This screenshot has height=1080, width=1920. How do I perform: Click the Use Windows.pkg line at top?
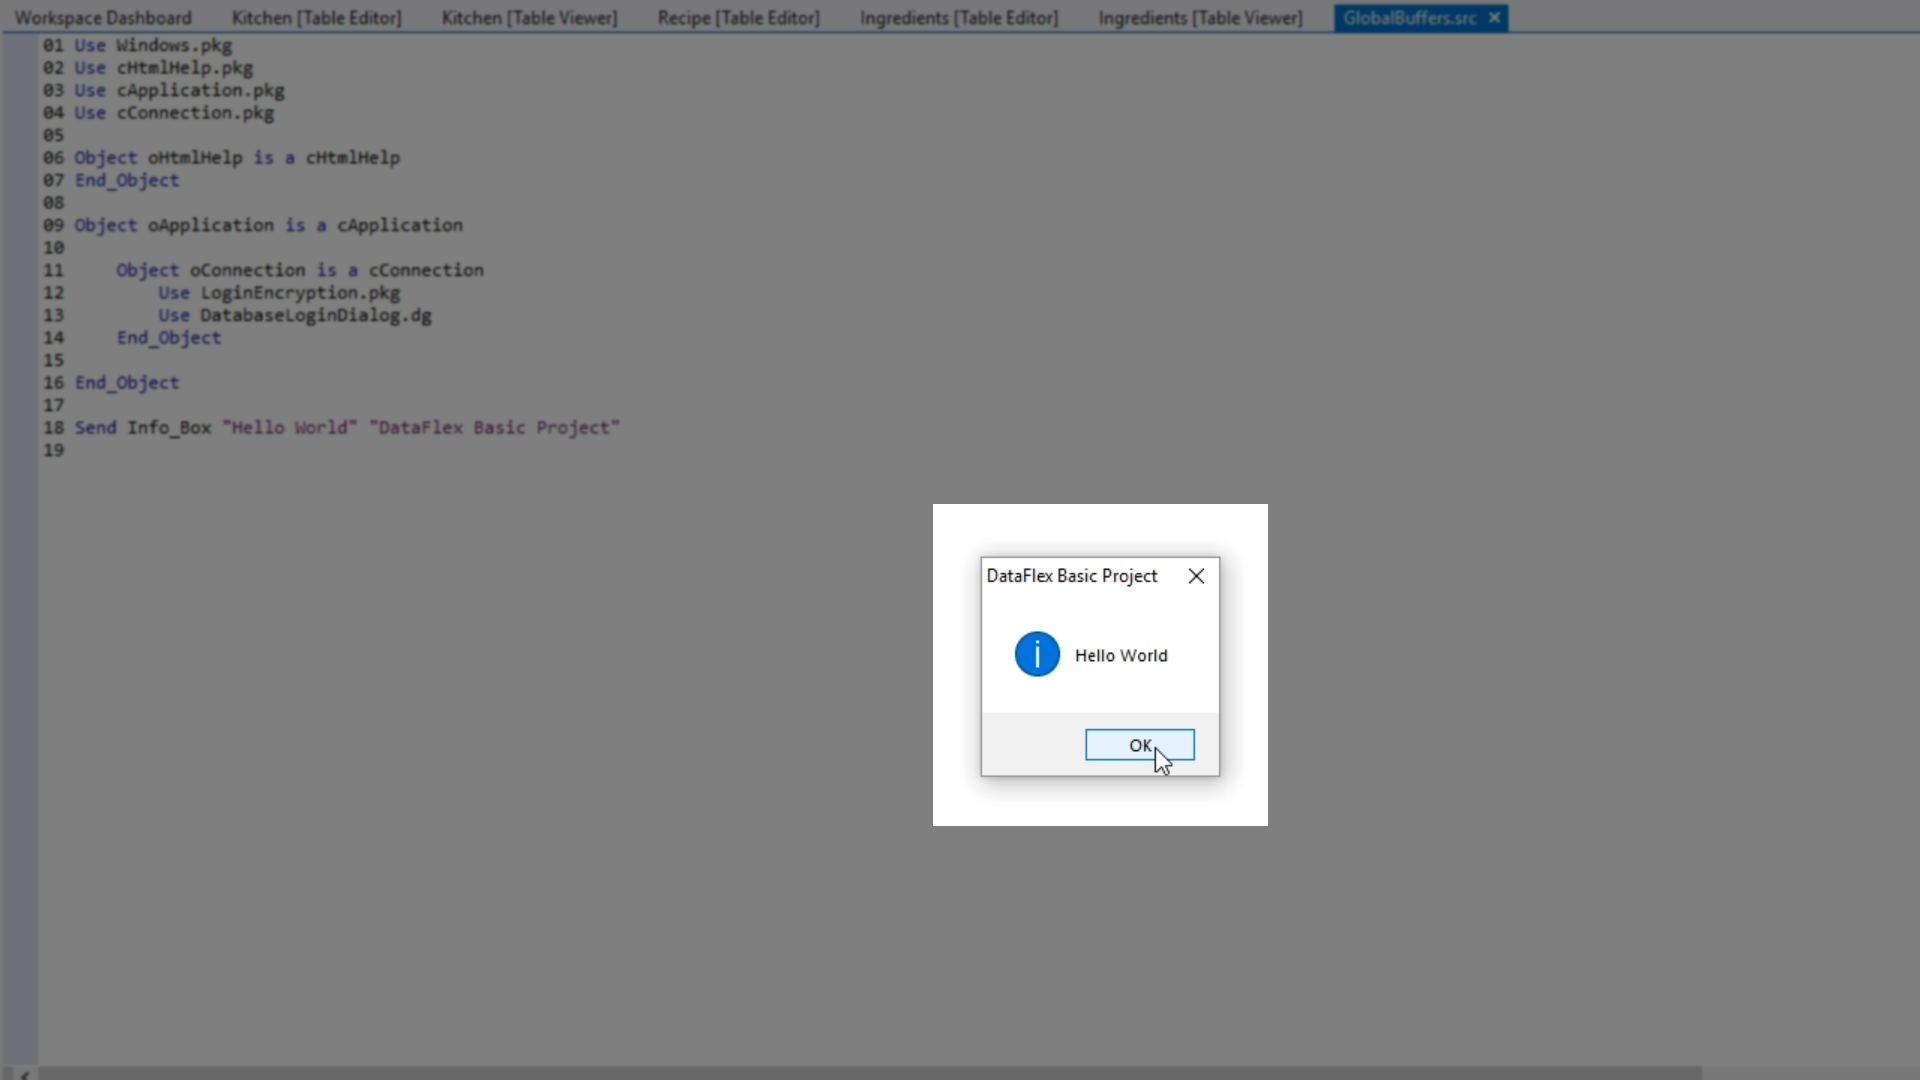153,46
